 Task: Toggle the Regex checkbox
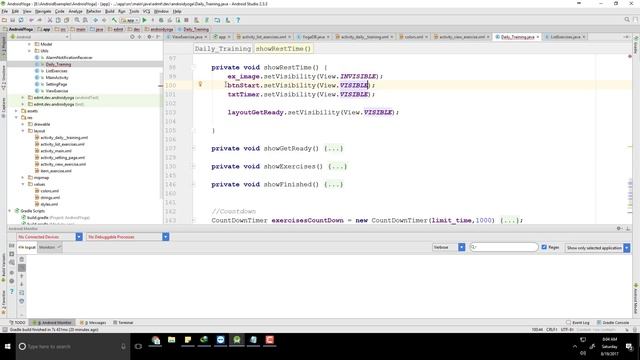[x=544, y=247]
